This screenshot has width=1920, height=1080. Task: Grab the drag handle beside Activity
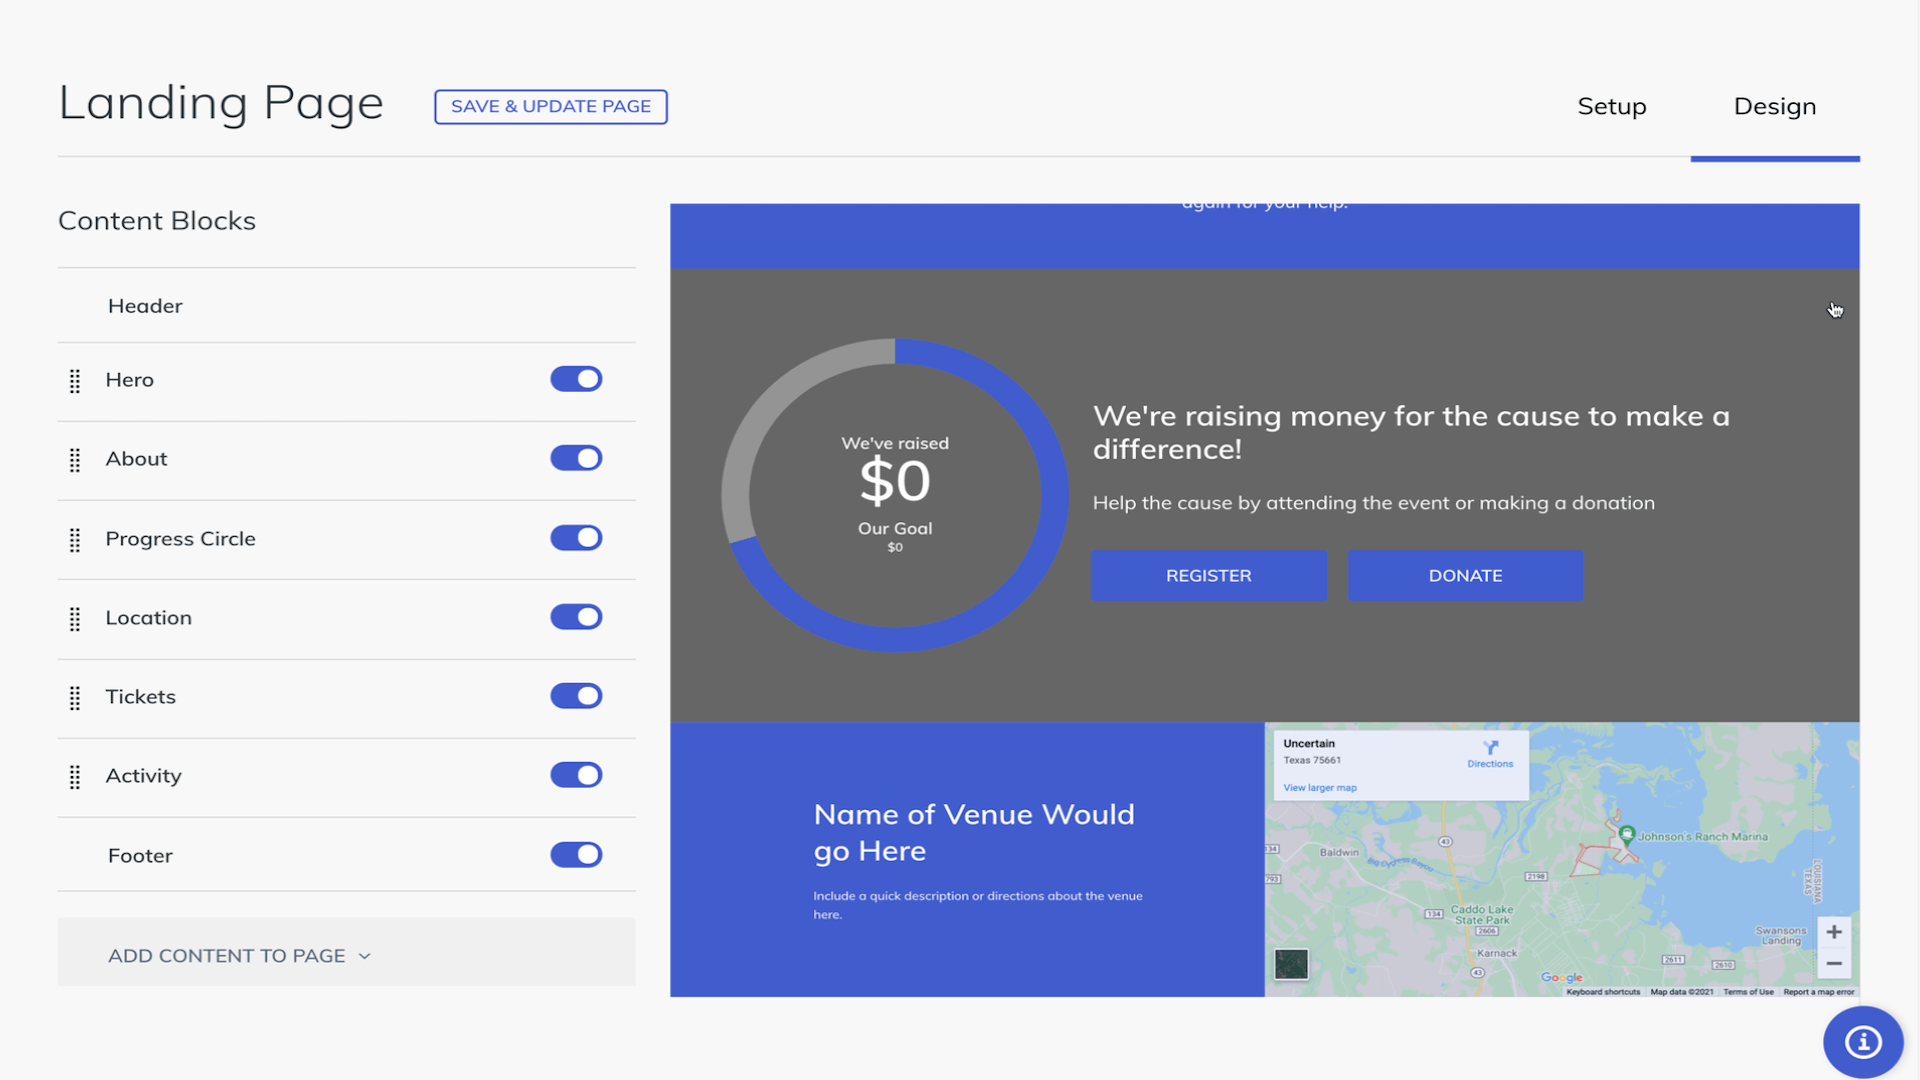(x=75, y=777)
